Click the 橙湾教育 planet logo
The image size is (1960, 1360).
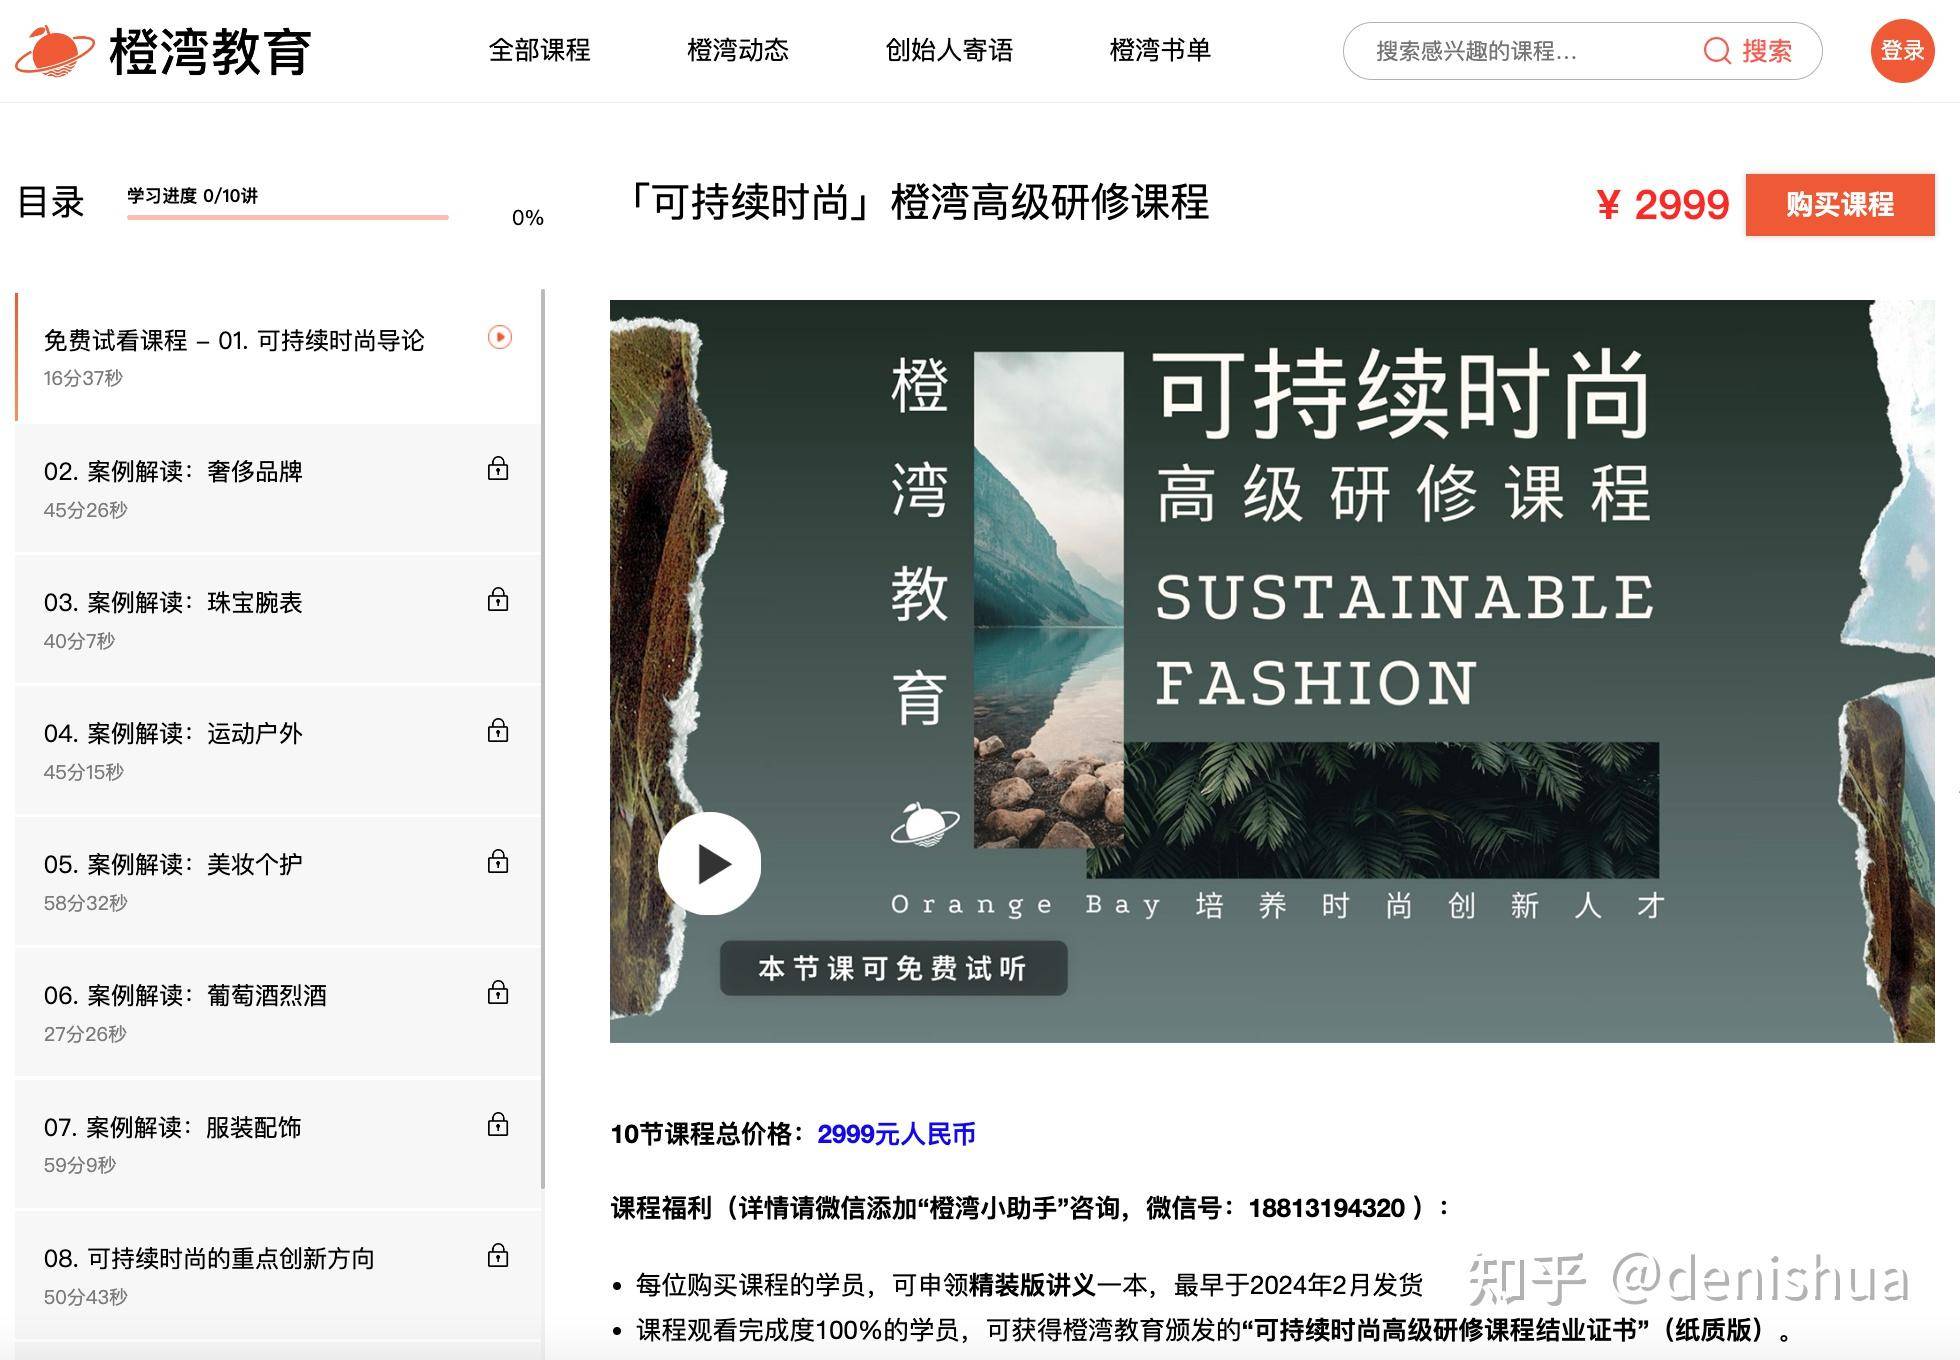click(x=55, y=50)
